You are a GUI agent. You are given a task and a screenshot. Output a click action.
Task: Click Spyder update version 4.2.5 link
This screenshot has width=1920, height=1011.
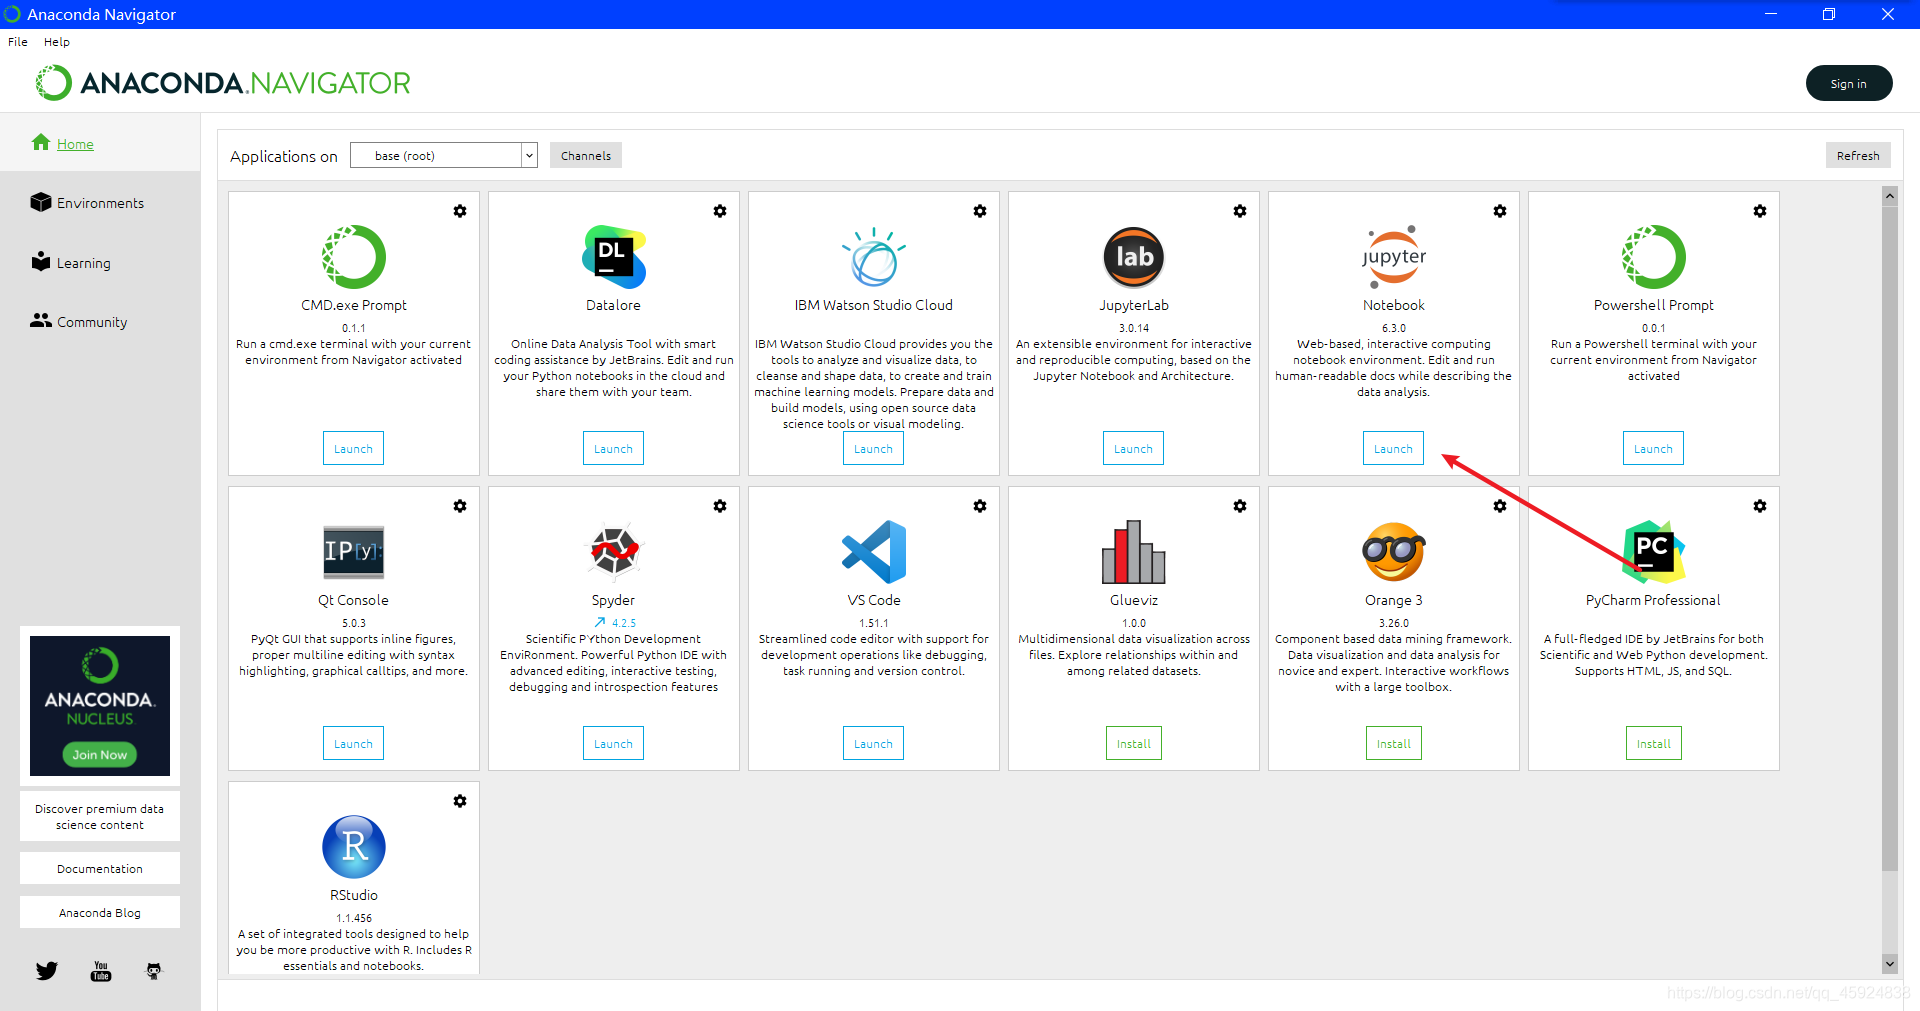point(615,622)
